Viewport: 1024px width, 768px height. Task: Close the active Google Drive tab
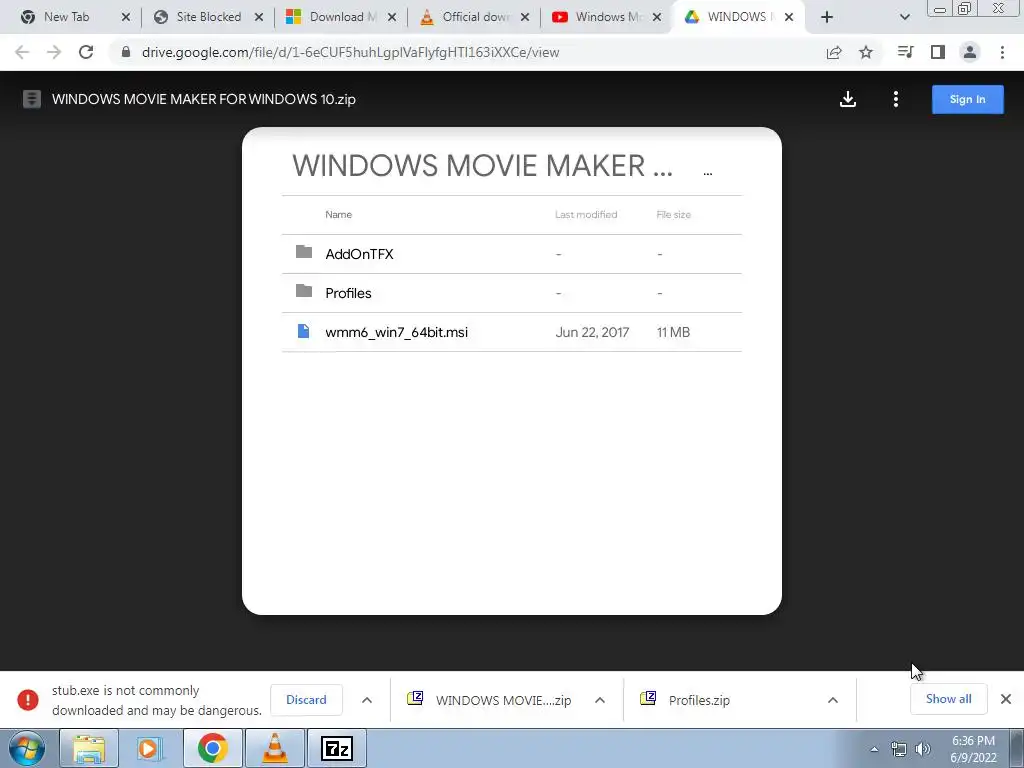(x=789, y=17)
